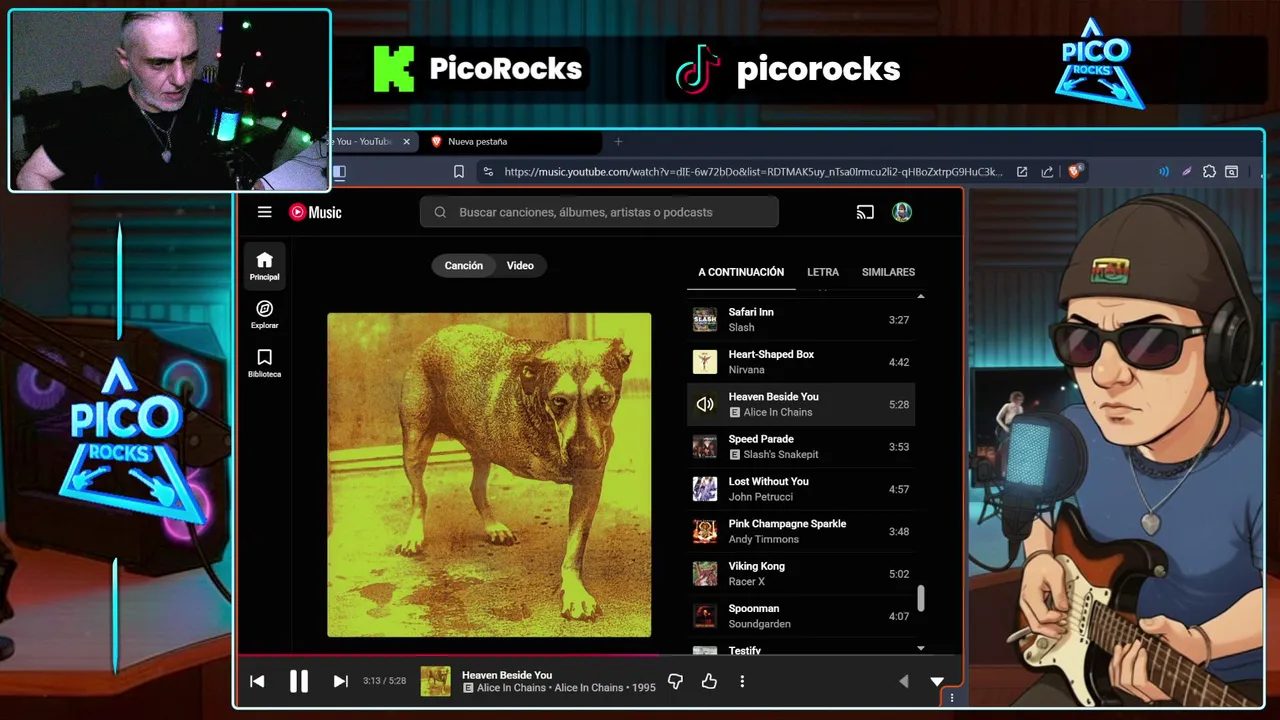
Task: Click the purple feather extension icon
Action: pyautogui.click(x=1186, y=172)
